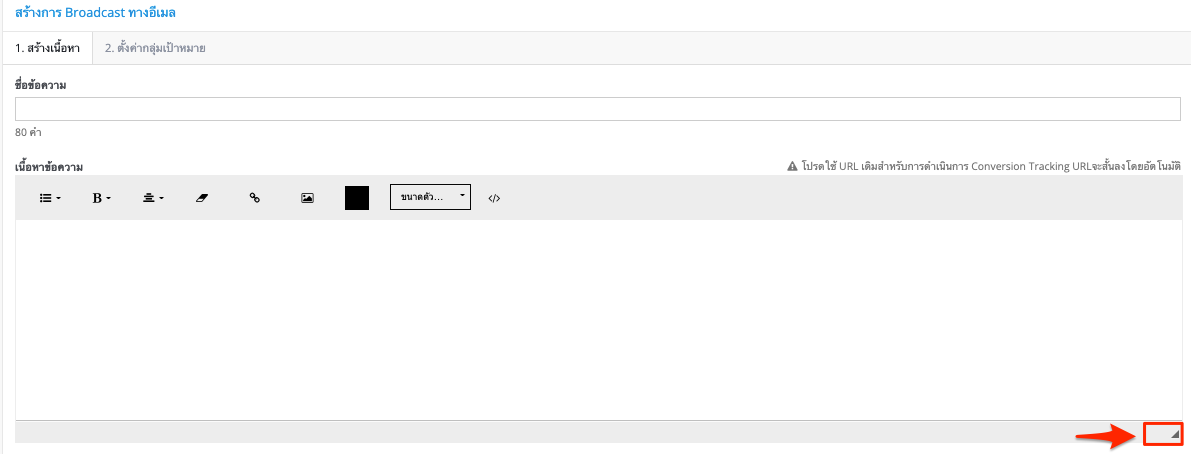
Task: Toggle the HTML code view icon
Action: tap(494, 198)
